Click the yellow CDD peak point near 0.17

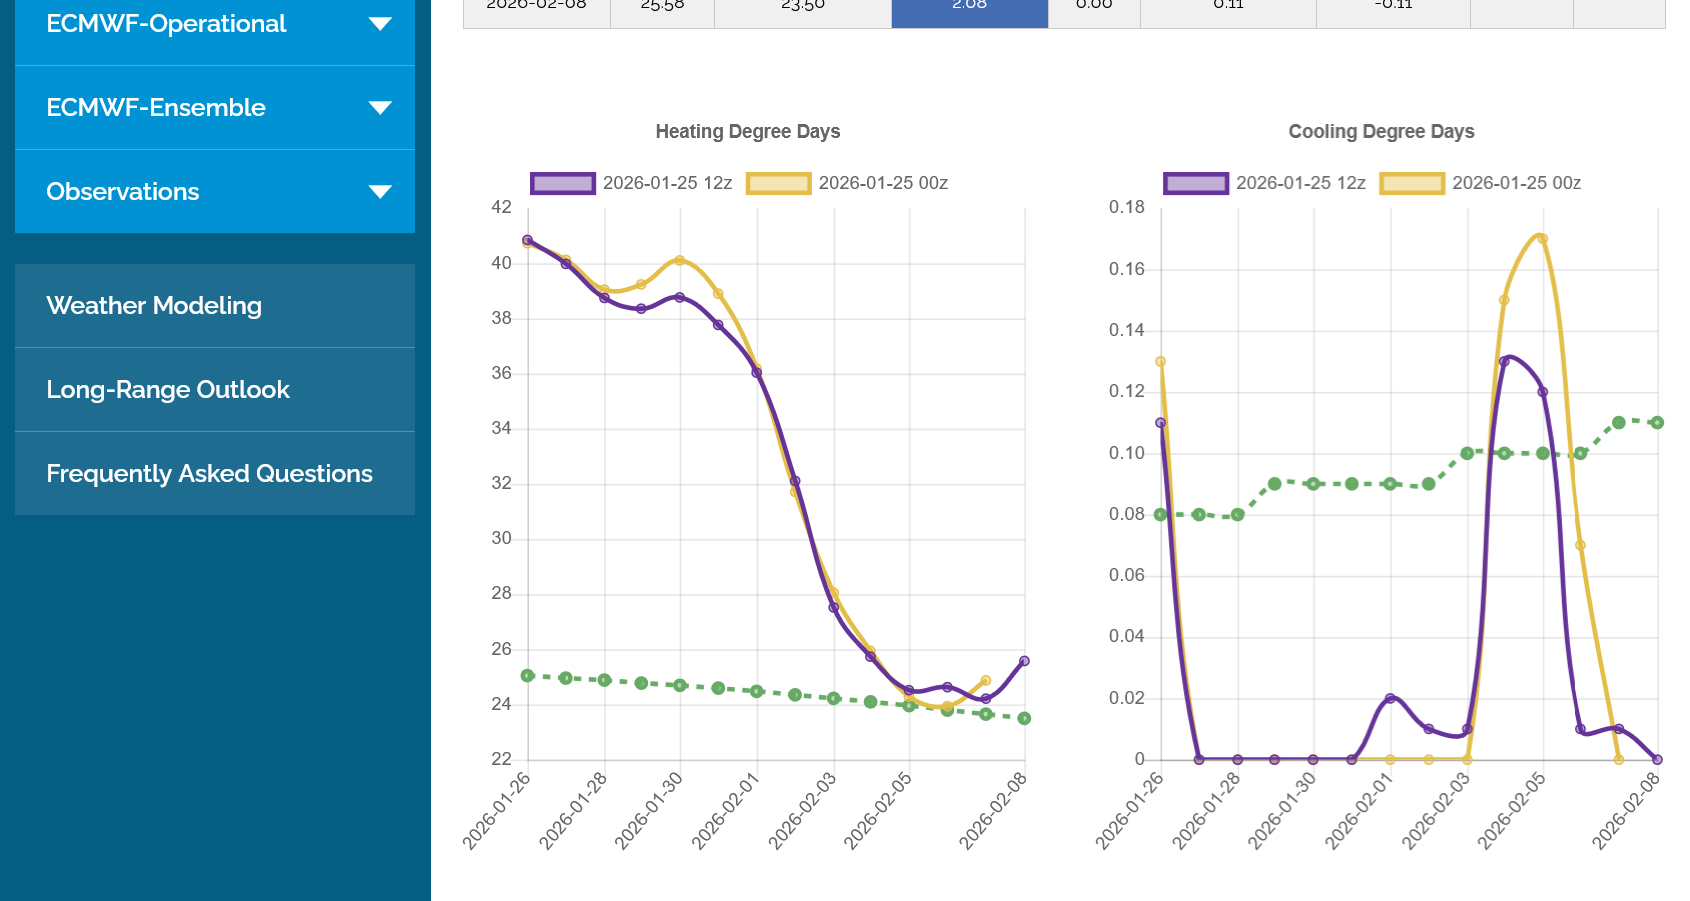[x=1542, y=239]
